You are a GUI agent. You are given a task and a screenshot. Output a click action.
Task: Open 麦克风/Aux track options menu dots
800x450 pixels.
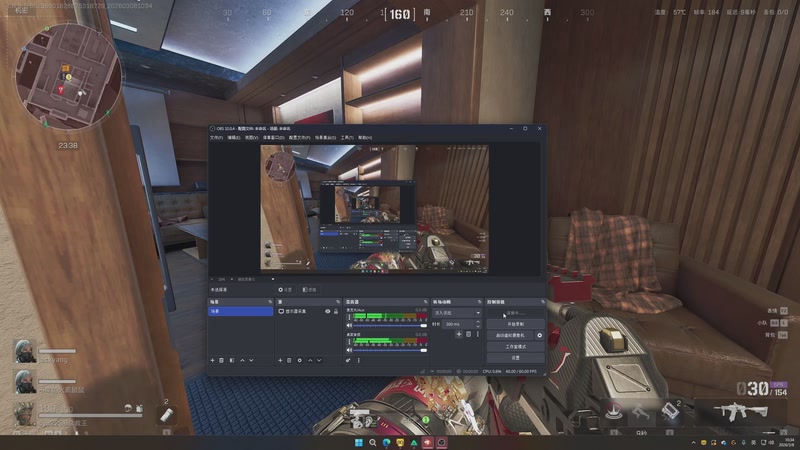349,317
